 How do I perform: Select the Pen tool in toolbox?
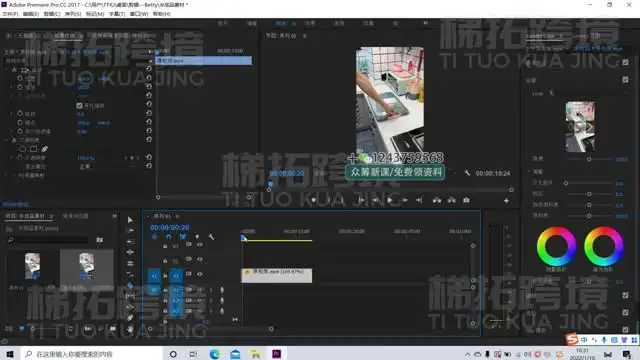tap(130, 318)
